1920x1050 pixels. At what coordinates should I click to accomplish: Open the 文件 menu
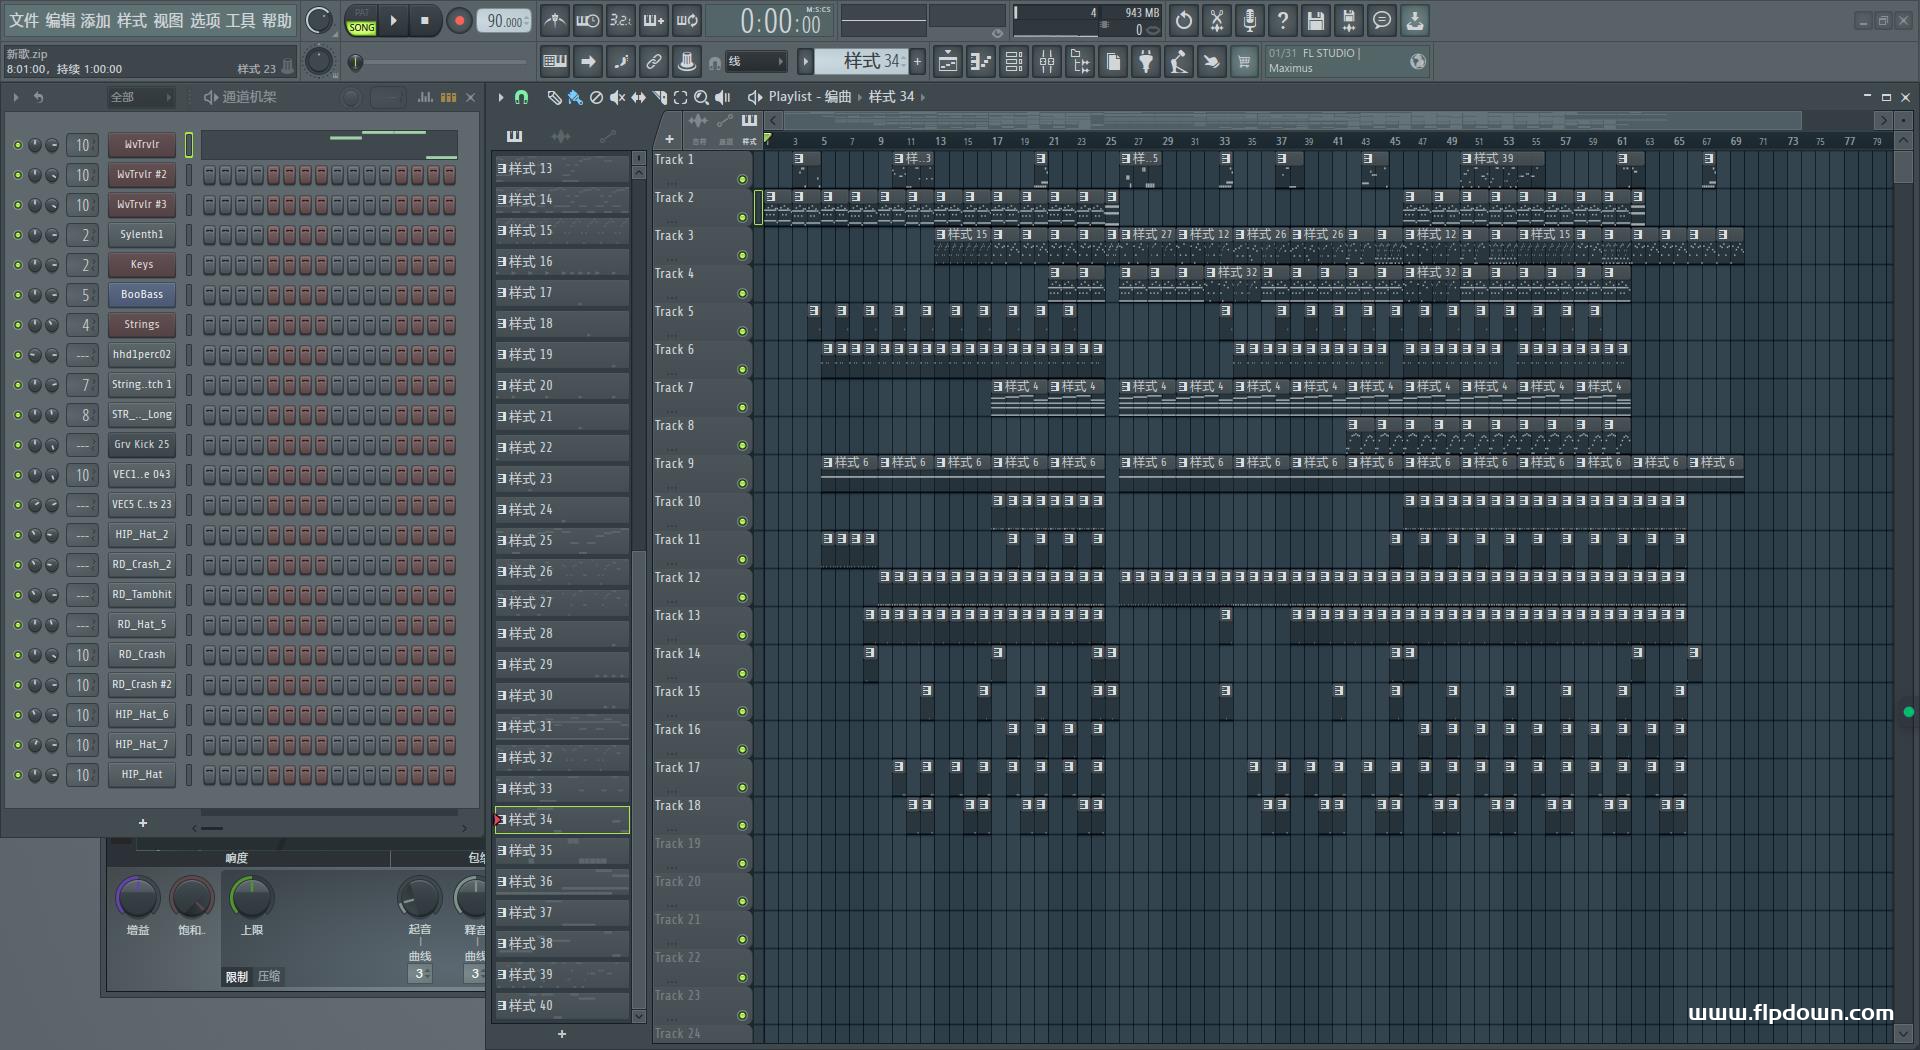pyautogui.click(x=24, y=20)
